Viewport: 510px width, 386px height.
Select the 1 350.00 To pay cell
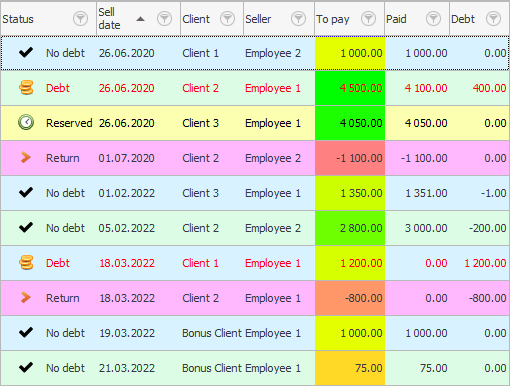[350, 193]
